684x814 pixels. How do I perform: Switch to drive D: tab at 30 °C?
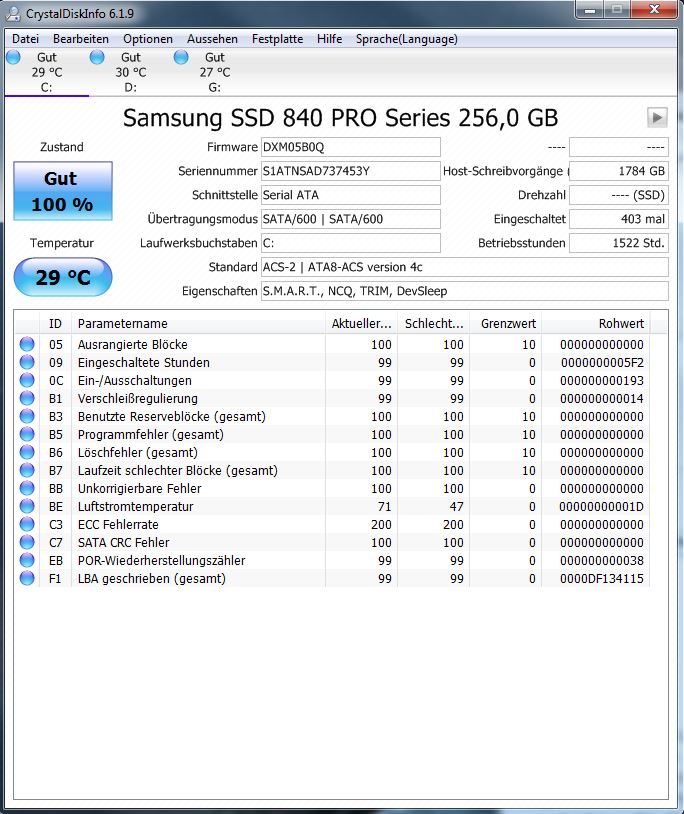pos(131,72)
